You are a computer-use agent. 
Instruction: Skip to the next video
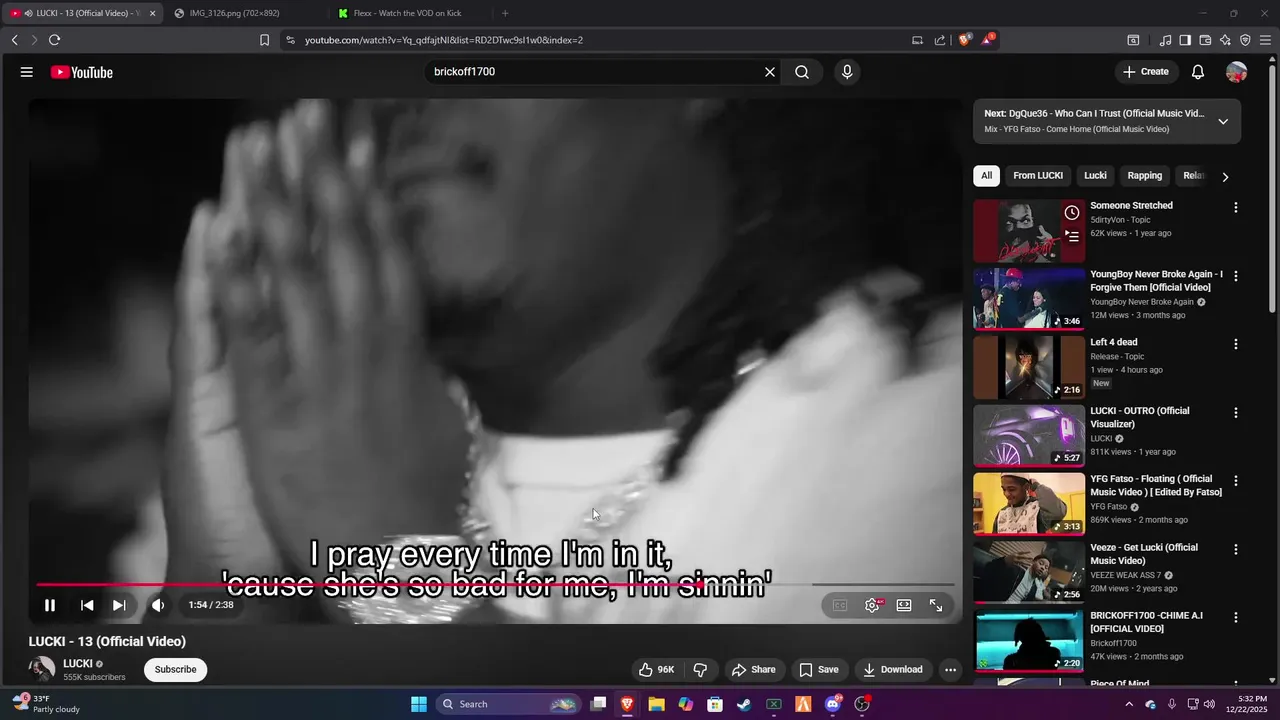119,605
